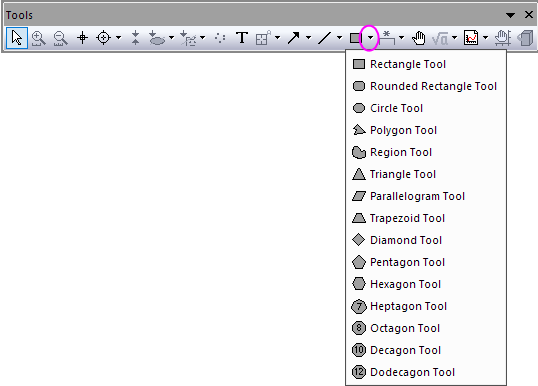Choose Polygon Tool from the menu

coord(426,130)
